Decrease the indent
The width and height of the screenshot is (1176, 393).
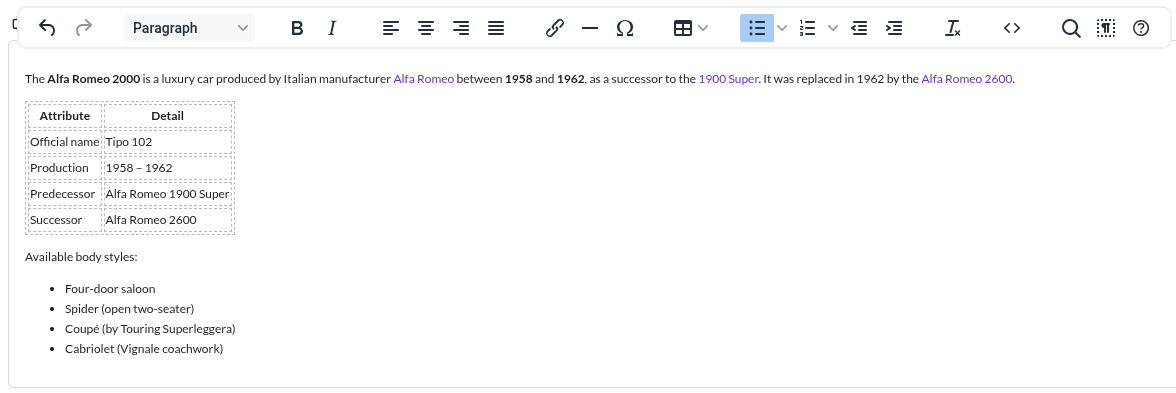(860, 28)
